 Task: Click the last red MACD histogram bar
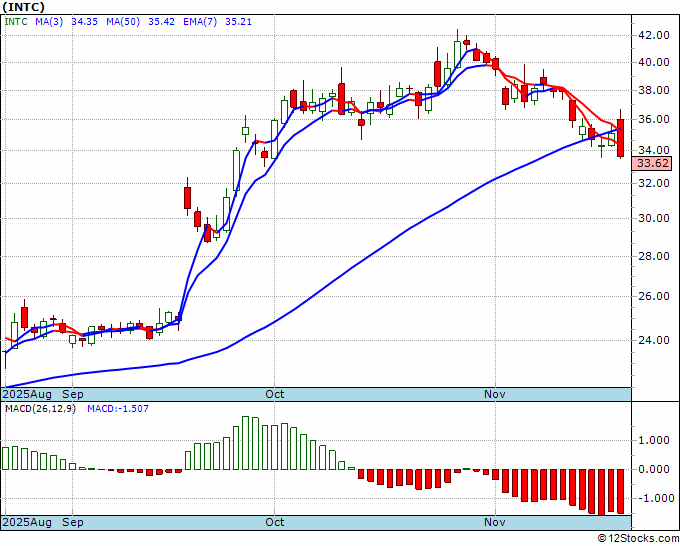(621, 491)
